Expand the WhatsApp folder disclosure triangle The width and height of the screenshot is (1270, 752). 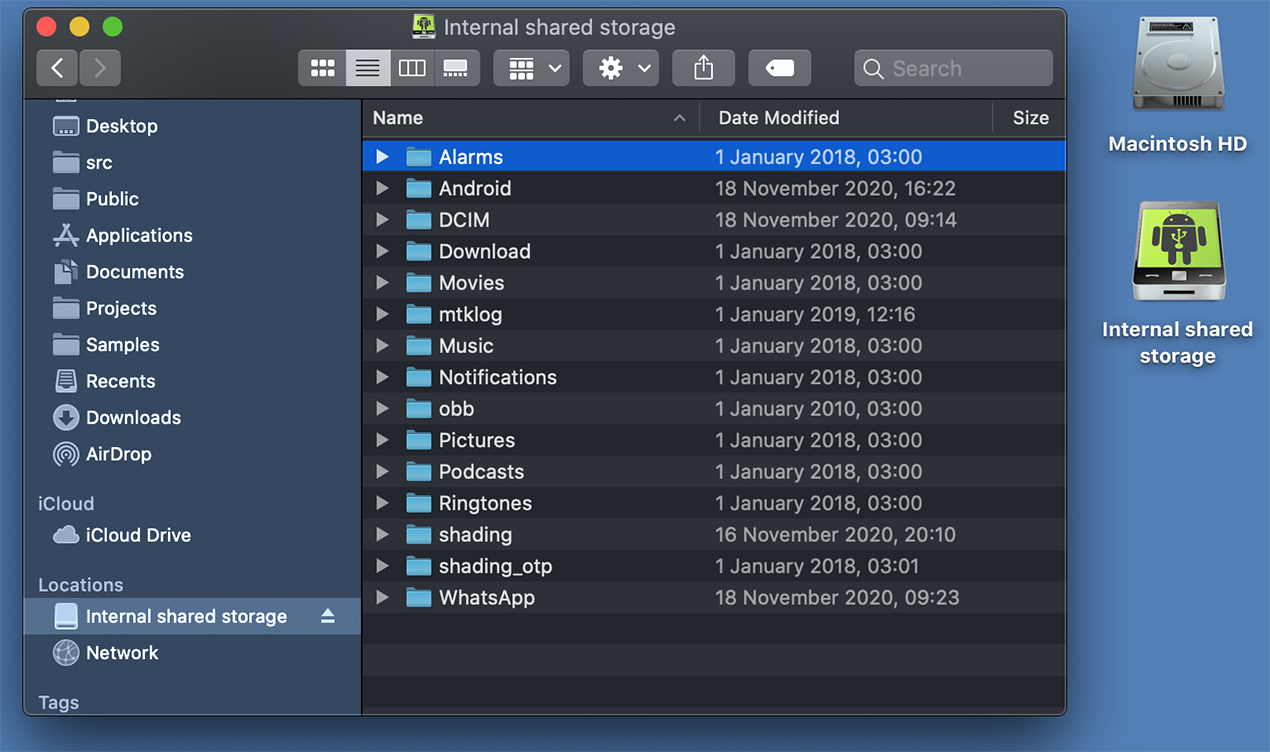tap(383, 597)
